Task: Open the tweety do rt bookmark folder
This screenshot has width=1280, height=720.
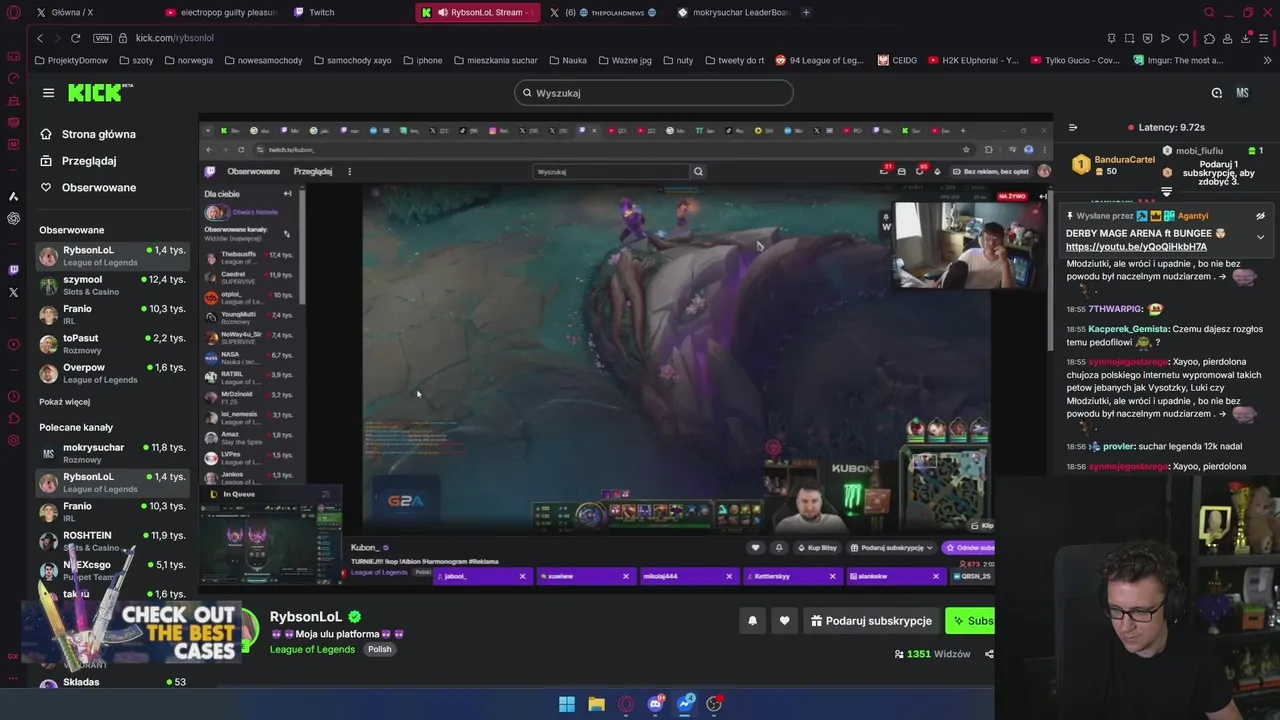Action: (x=733, y=60)
